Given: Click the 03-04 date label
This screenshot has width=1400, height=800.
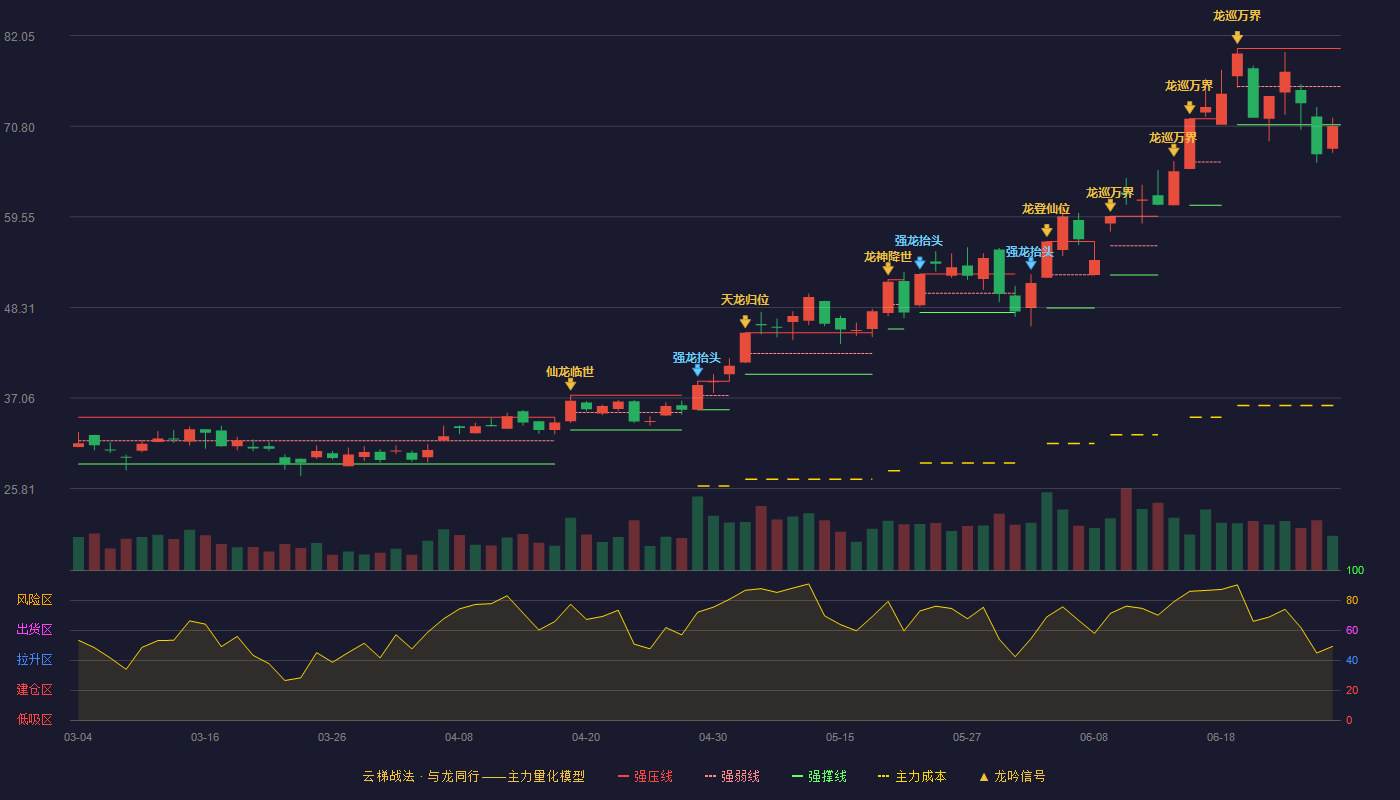Looking at the screenshot, I should tap(78, 737).
